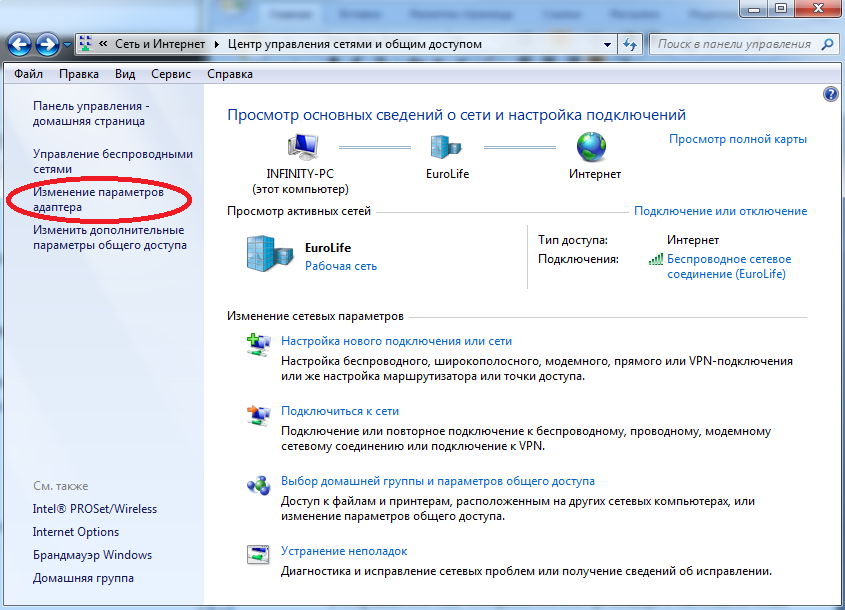Viewport: 845px width, 610px height.
Task: Expand the address bar history dropdown
Action: [x=608, y=45]
